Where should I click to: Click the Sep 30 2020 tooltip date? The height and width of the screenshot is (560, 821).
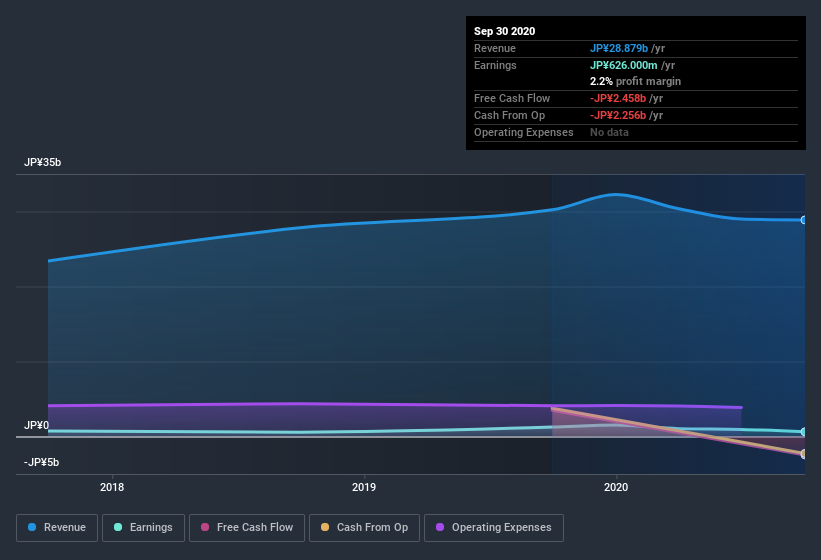504,31
